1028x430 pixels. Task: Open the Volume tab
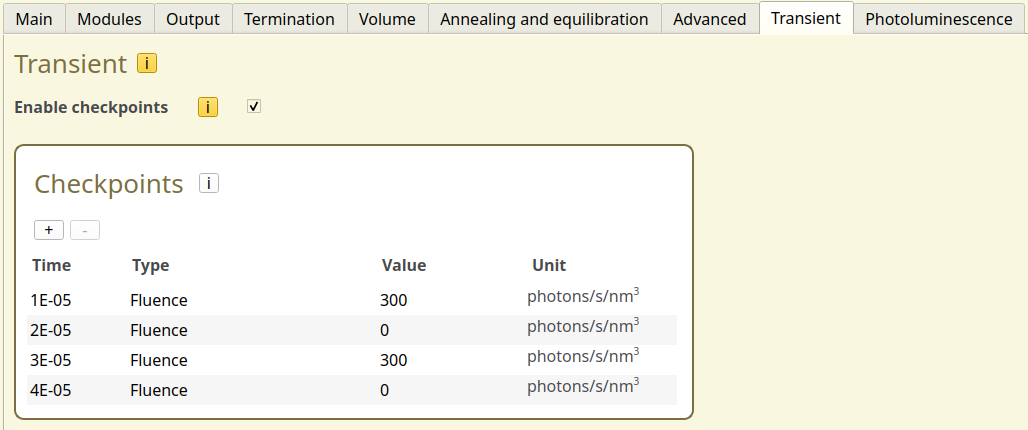coord(388,19)
